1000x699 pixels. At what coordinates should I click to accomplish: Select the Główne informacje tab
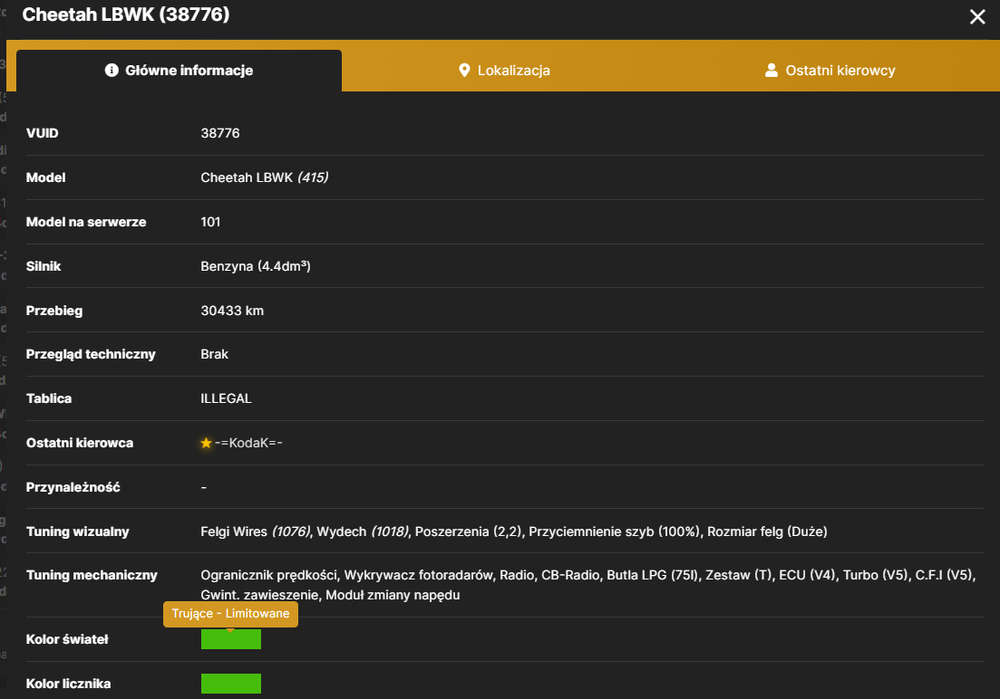[x=179, y=70]
